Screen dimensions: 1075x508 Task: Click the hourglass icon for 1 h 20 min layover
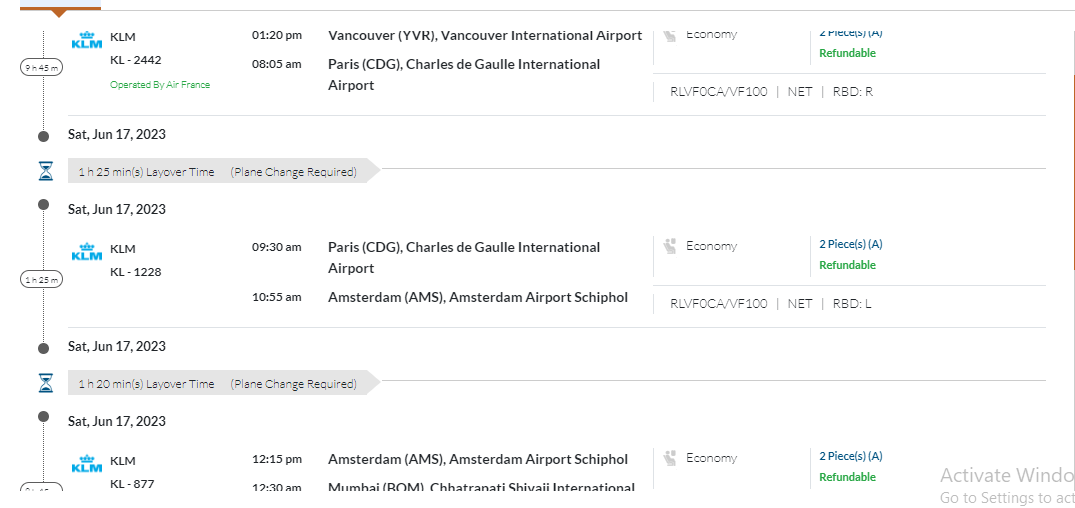45,383
